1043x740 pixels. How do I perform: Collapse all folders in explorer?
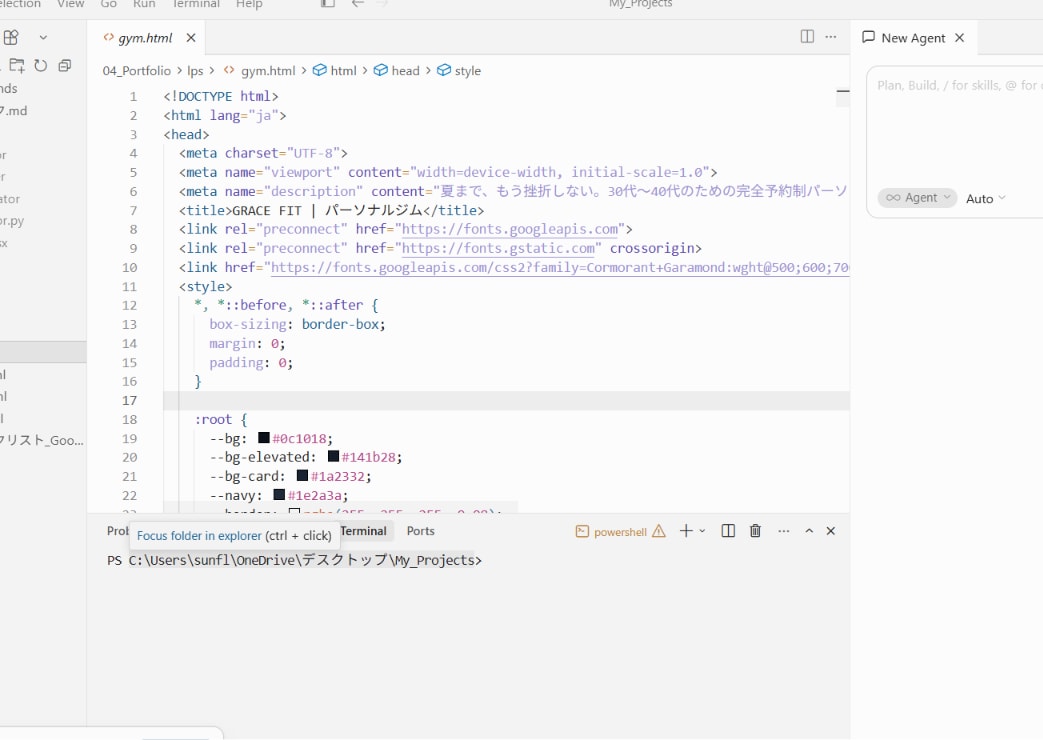click(x=65, y=65)
